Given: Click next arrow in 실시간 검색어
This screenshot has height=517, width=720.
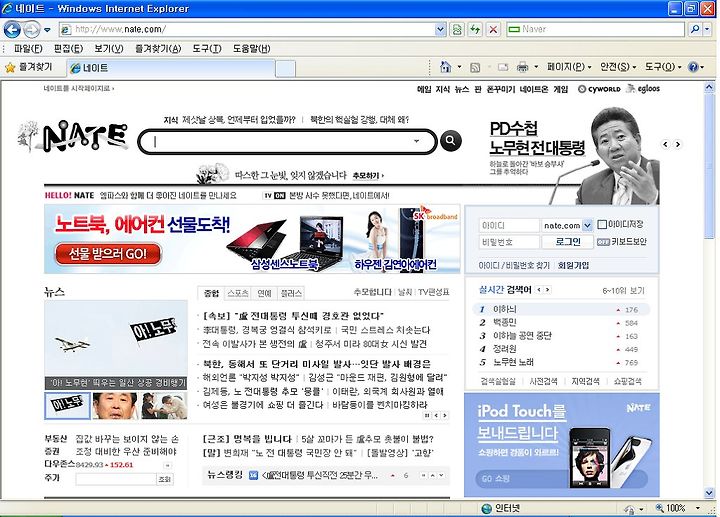Looking at the screenshot, I should (547, 290).
